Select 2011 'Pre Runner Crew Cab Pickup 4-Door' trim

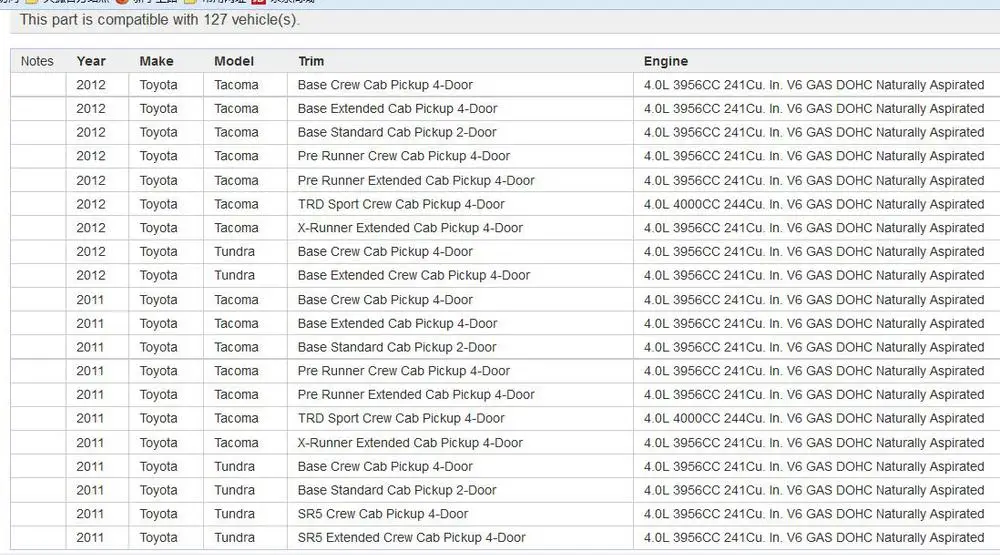click(x=404, y=371)
